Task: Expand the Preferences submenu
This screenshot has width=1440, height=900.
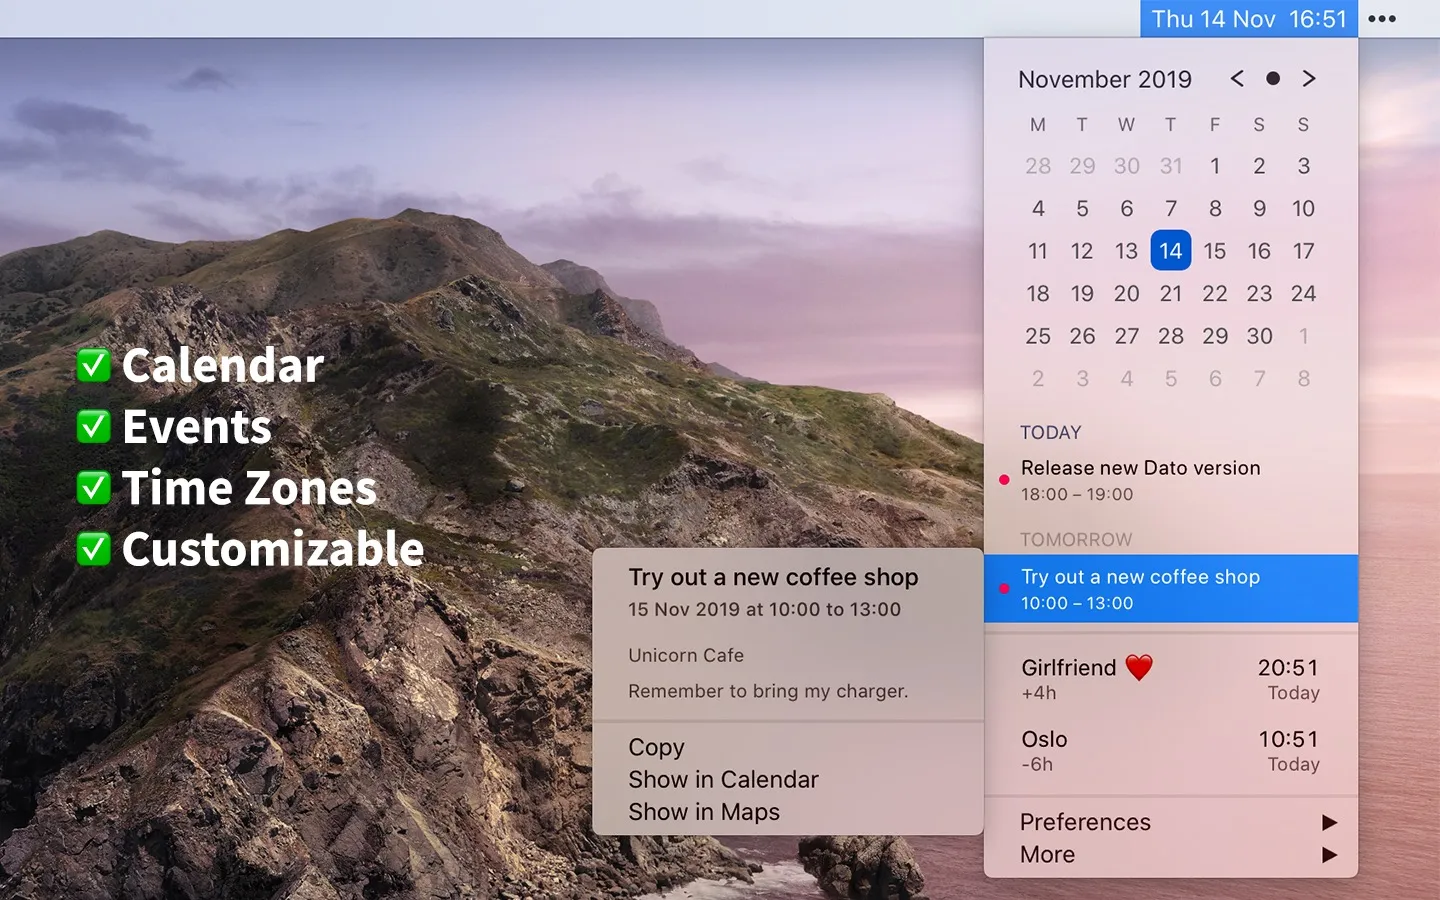Action: (1085, 822)
